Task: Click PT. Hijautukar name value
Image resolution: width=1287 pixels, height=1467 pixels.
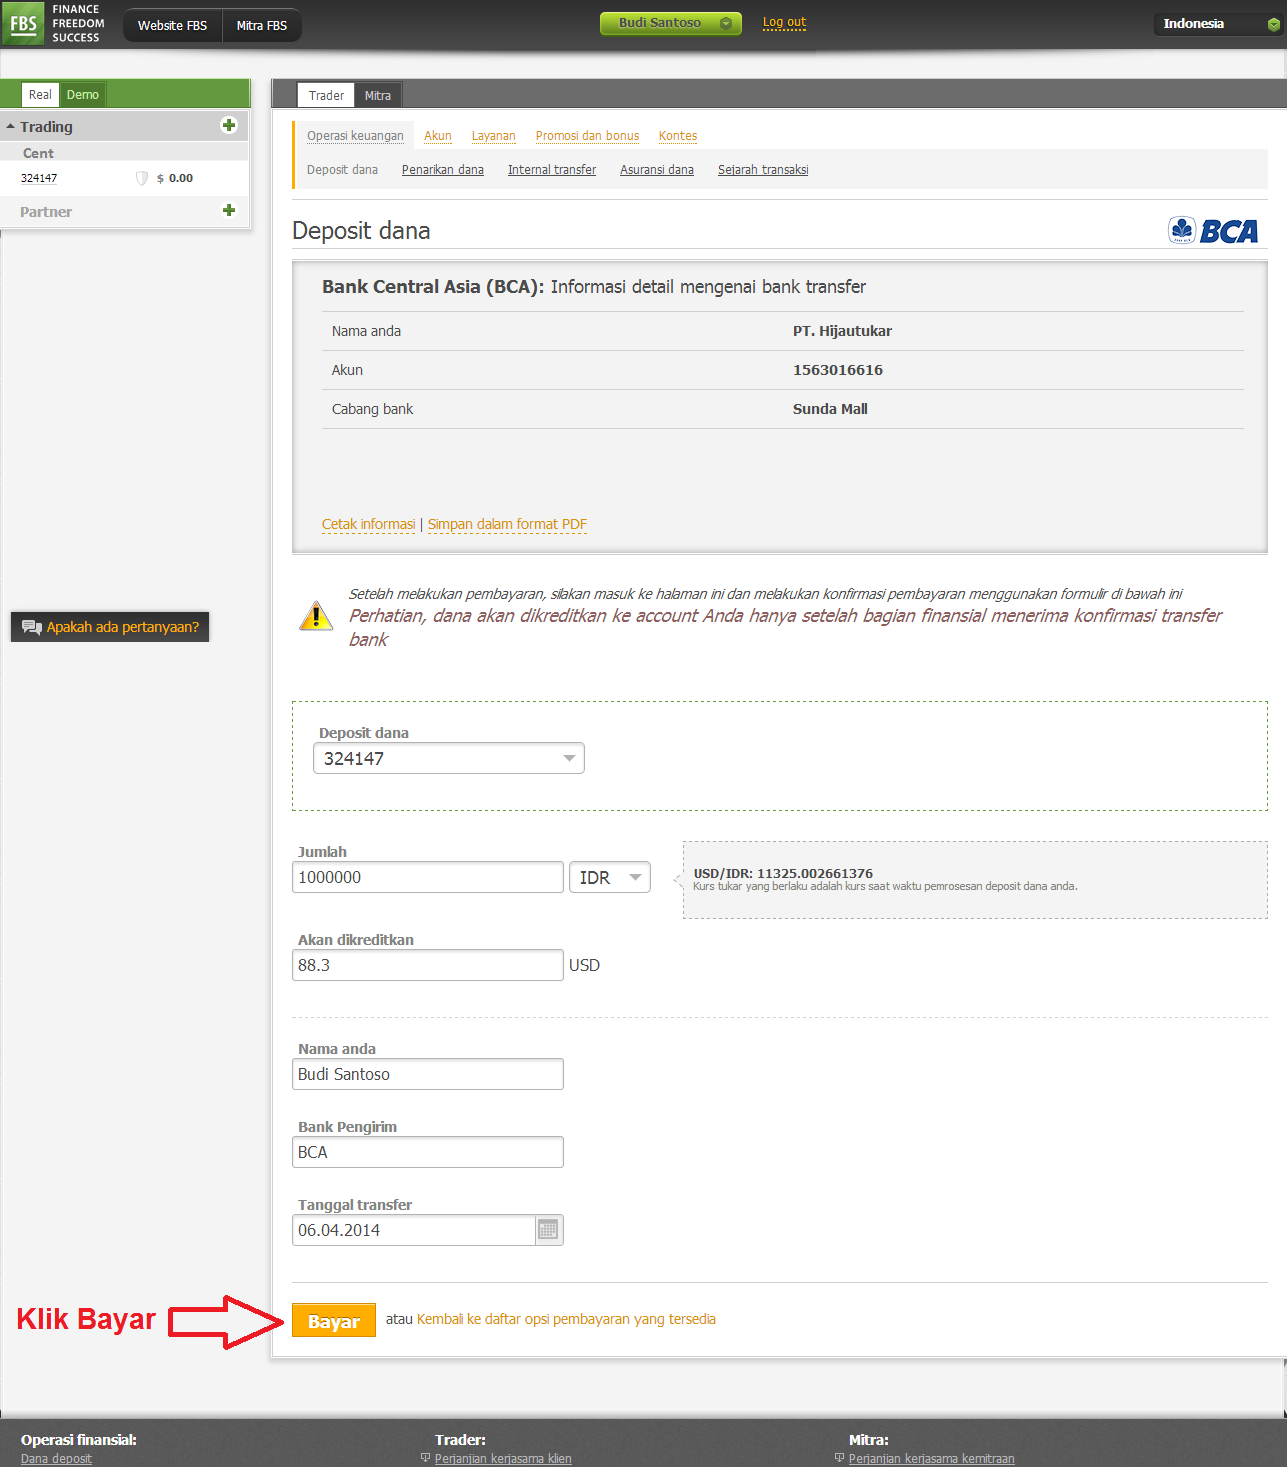Action: 842,331
